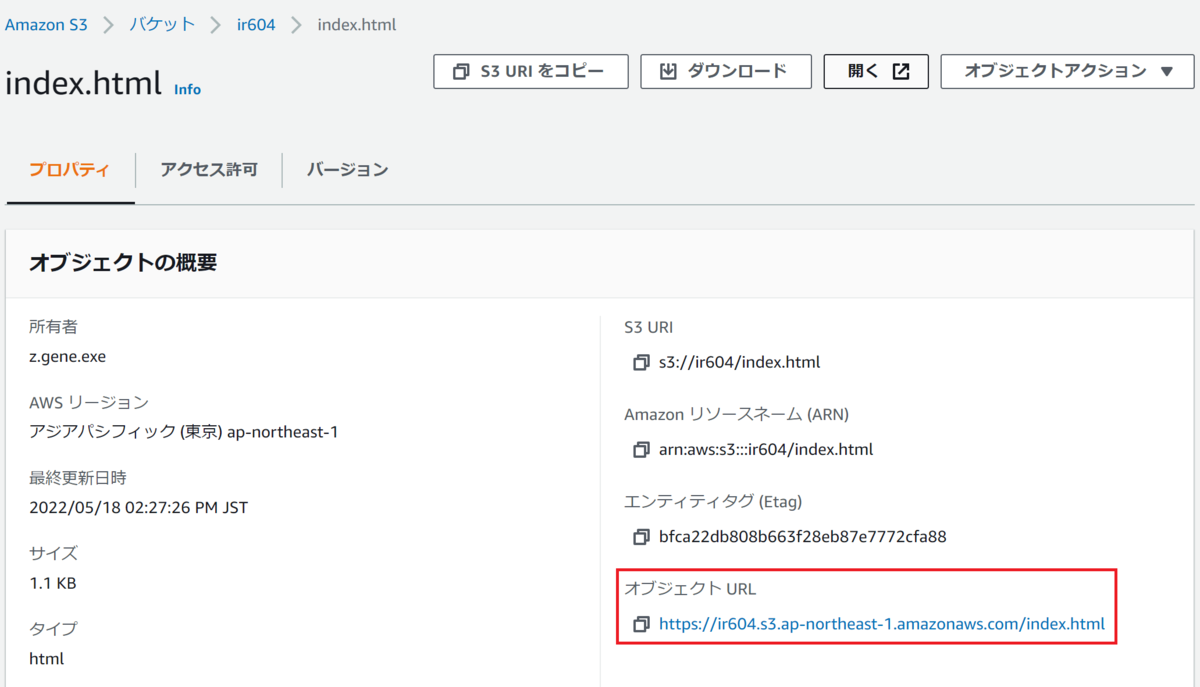This screenshot has height=687, width=1200.
Task: Click the ダウンロード button
Action: tap(726, 71)
